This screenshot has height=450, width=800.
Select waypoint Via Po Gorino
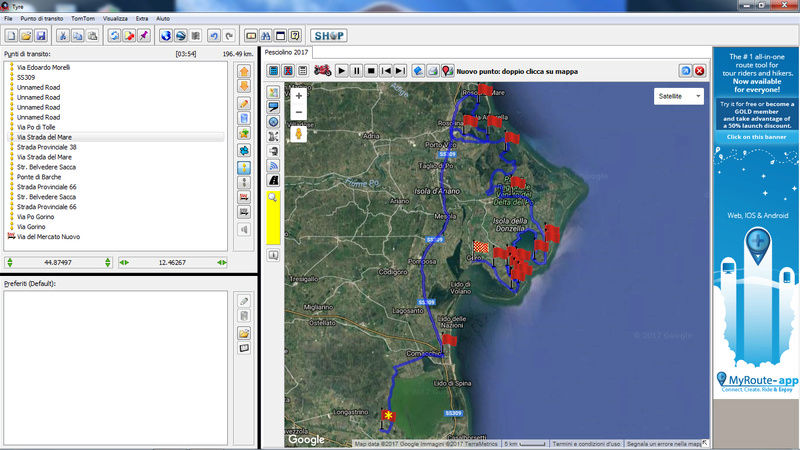click(35, 217)
